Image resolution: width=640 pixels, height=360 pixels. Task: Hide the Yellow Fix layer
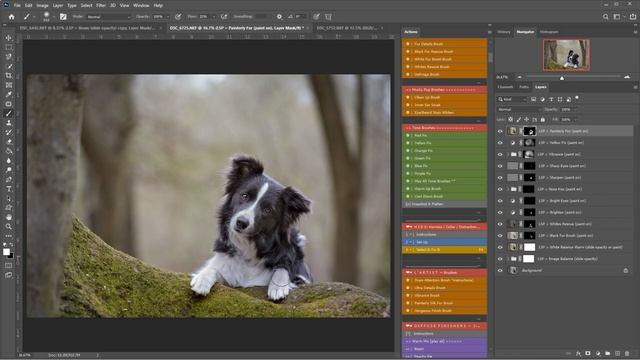pos(500,142)
